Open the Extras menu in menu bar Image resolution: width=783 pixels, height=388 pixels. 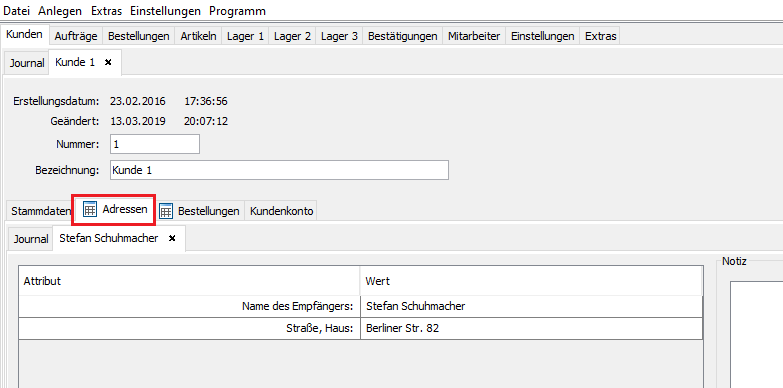(107, 10)
